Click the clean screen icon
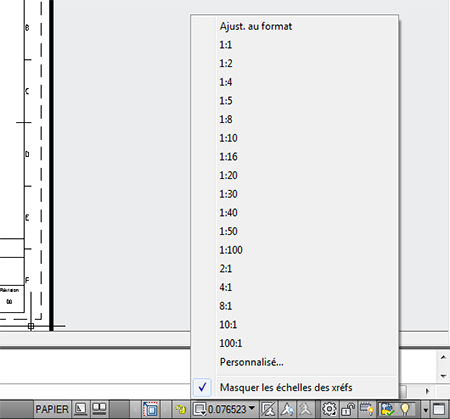The height and width of the screenshot is (419, 450). [439, 409]
